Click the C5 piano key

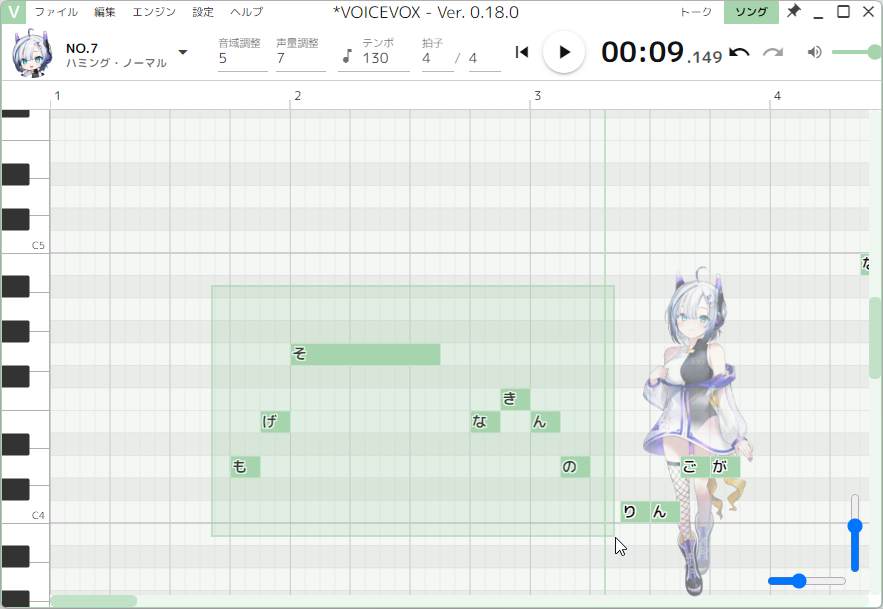pyautogui.click(x=25, y=243)
